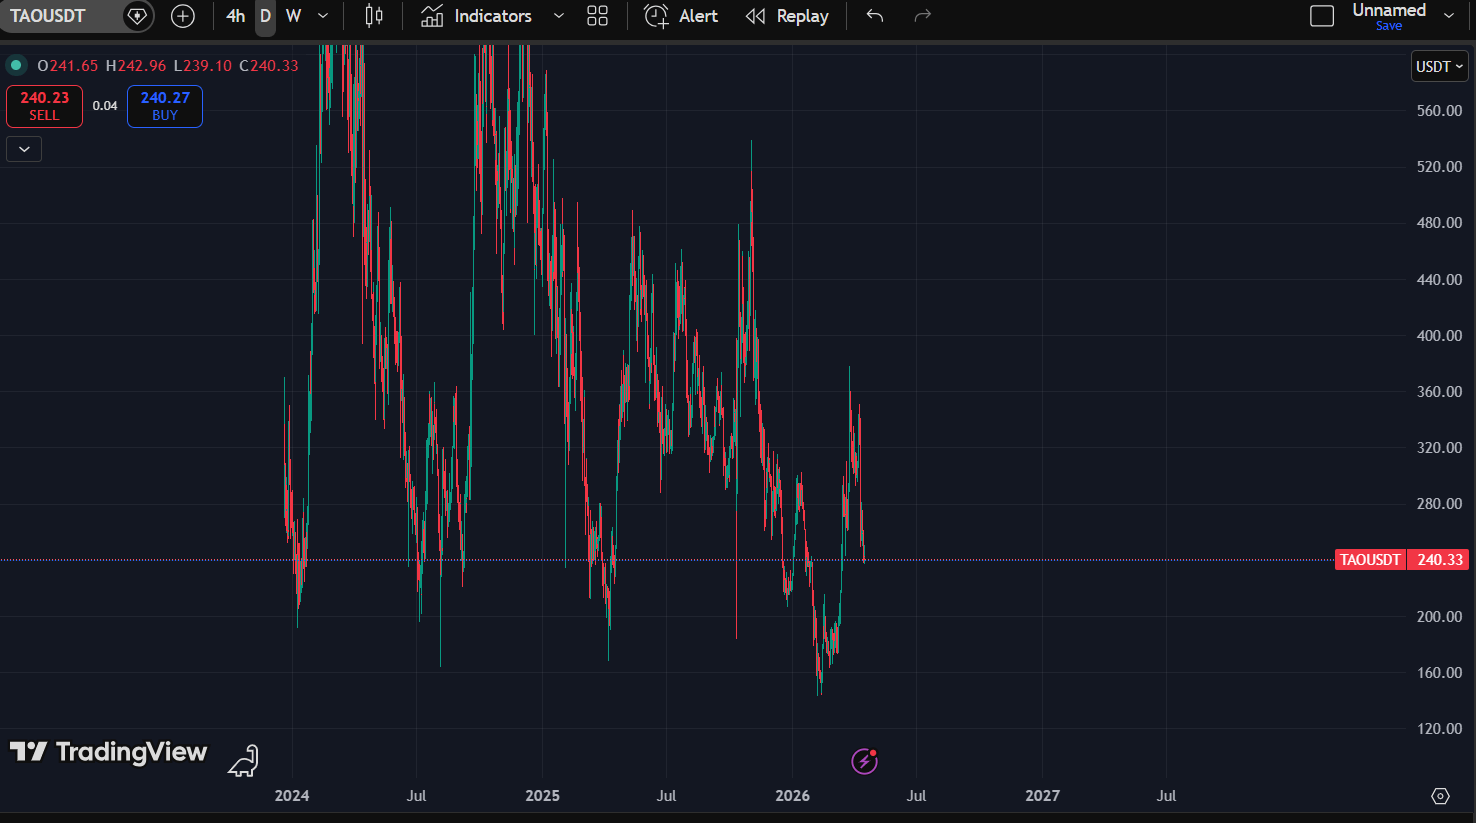Expand the timeframe interval dropdown
The image size is (1476, 823).
click(x=323, y=16)
